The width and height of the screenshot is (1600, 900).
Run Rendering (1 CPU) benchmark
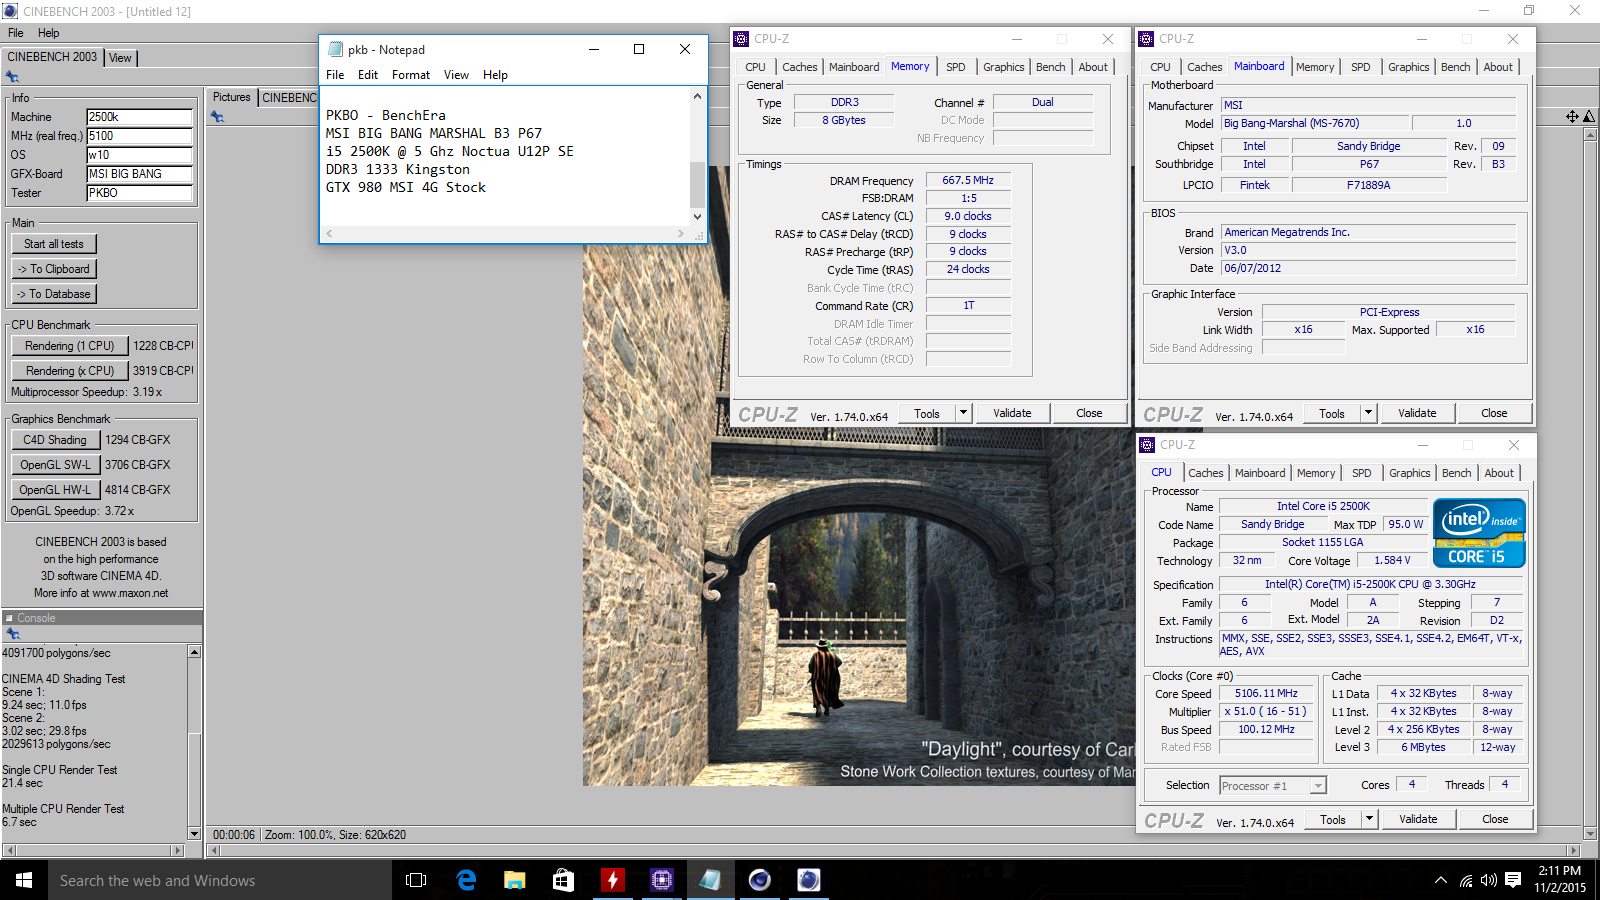[70, 346]
